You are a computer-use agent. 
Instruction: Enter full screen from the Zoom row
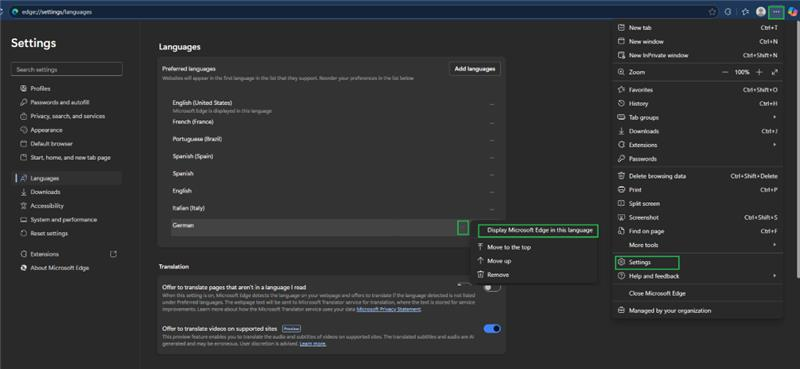774,72
